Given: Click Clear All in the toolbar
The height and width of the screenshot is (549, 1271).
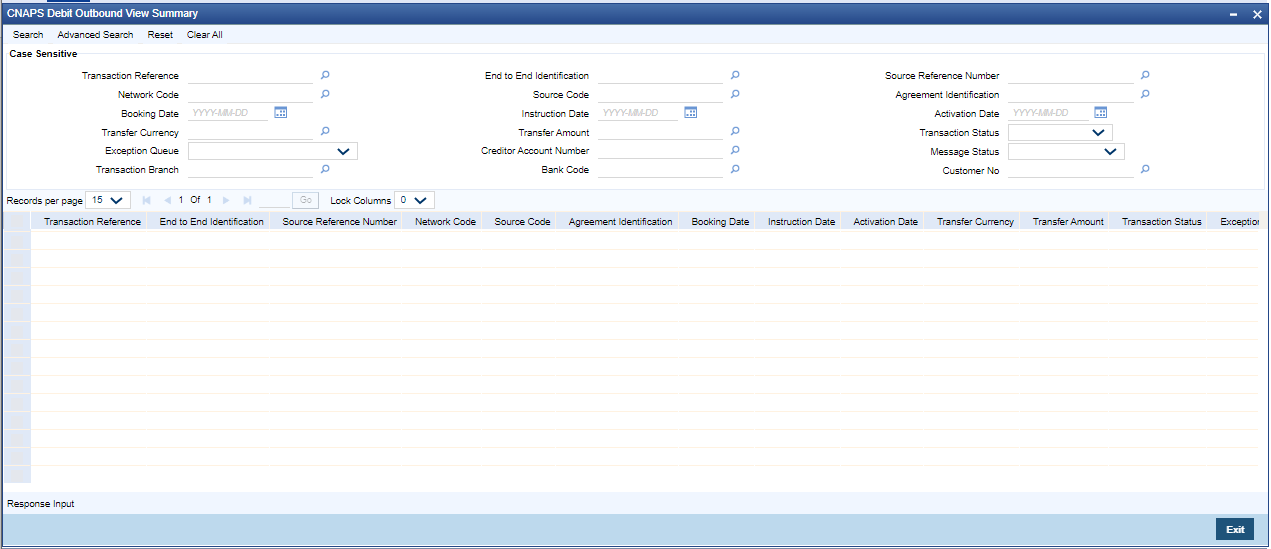Looking at the screenshot, I should (x=205, y=35).
